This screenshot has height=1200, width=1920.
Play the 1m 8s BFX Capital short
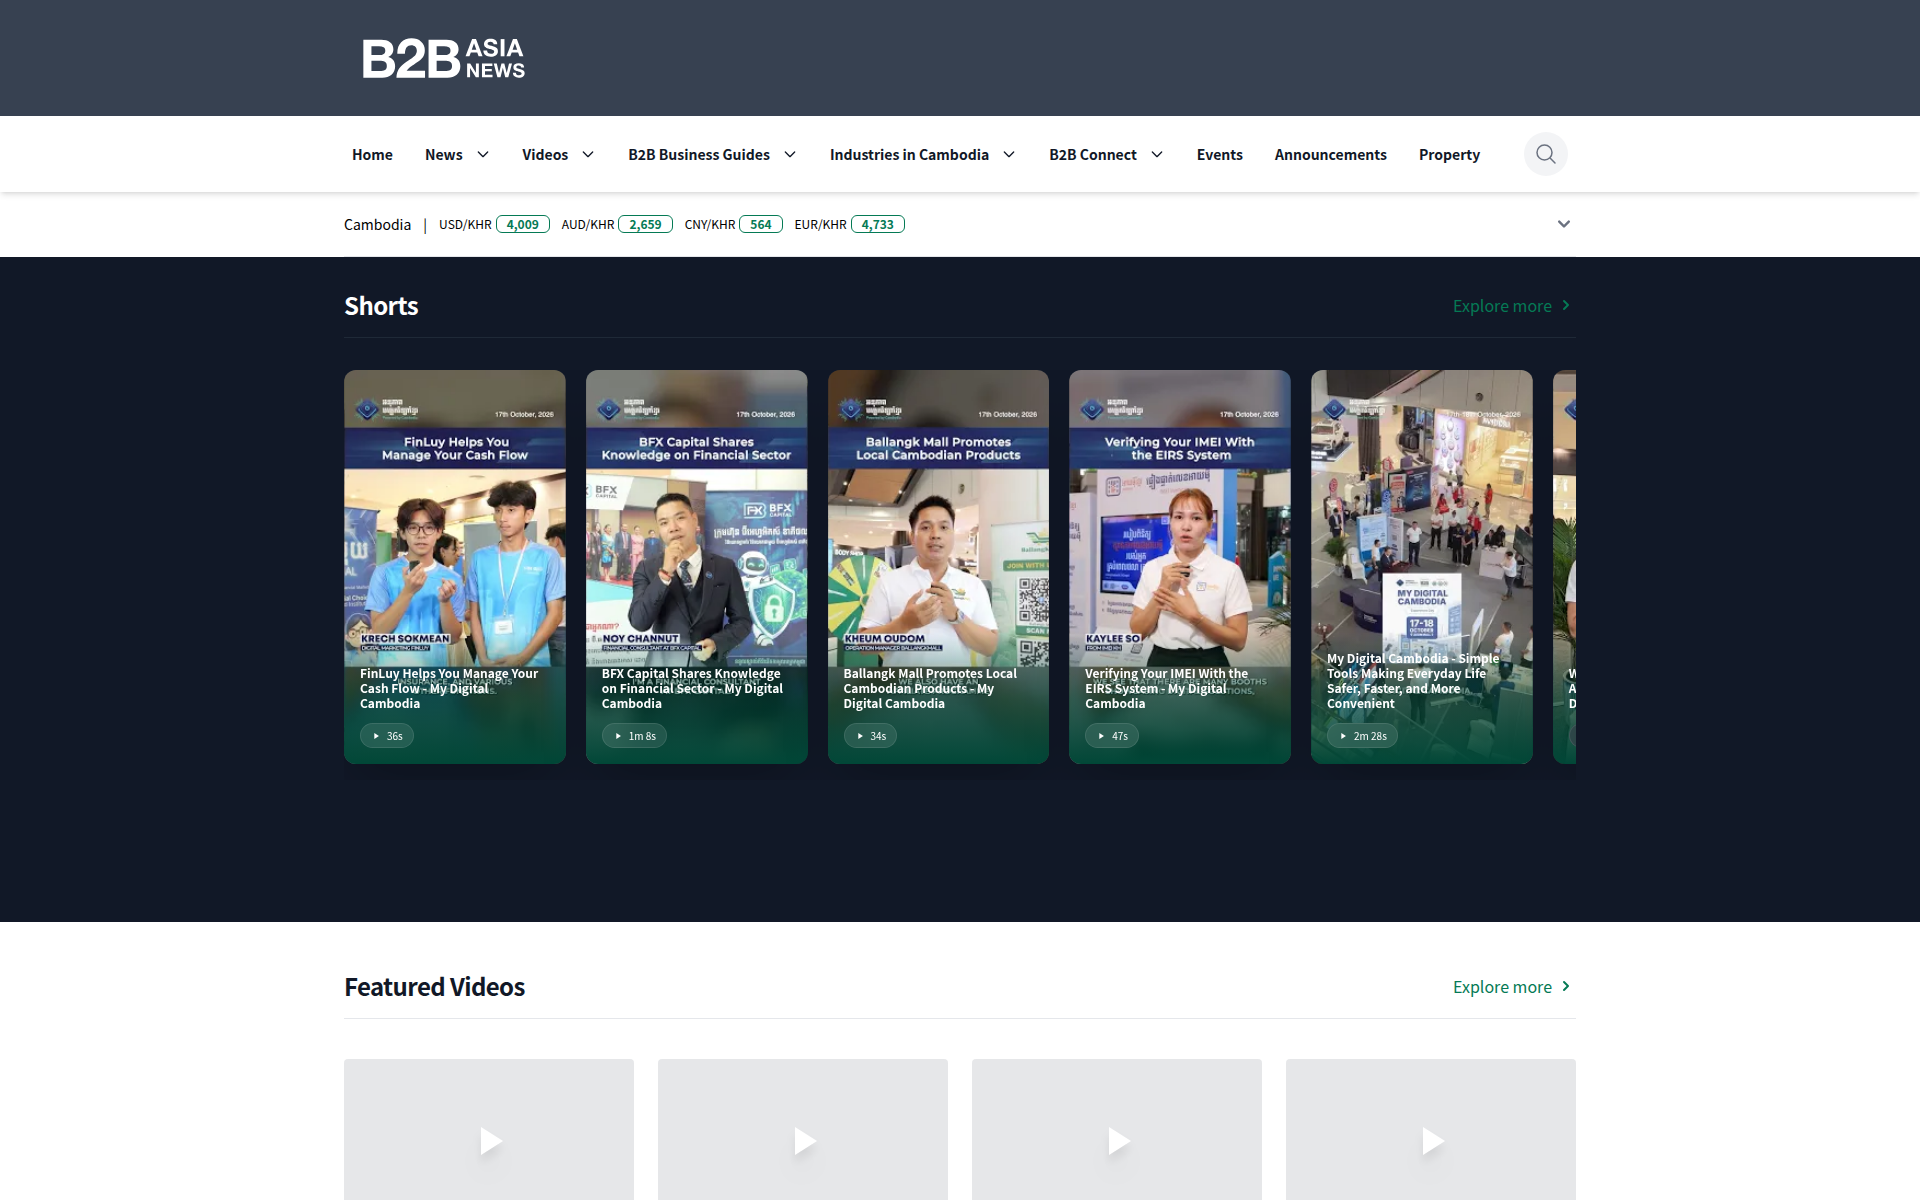634,736
